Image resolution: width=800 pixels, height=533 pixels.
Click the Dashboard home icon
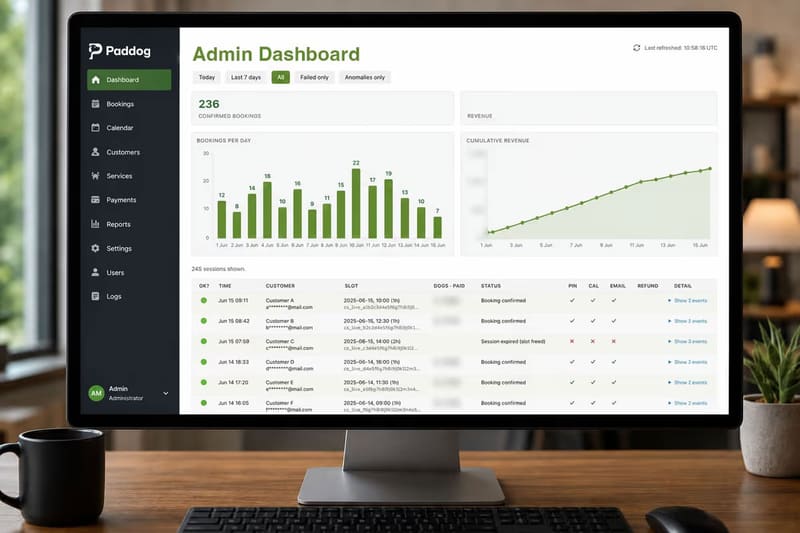click(x=95, y=80)
